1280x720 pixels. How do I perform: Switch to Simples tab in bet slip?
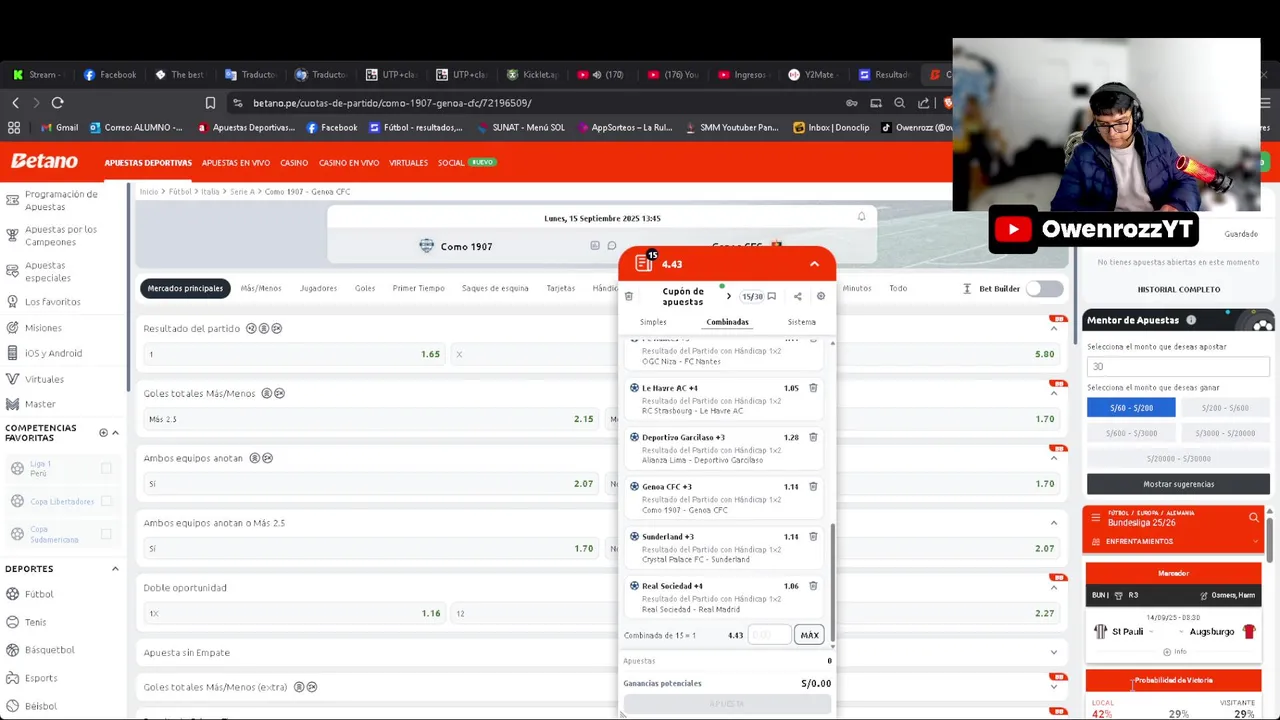653,322
